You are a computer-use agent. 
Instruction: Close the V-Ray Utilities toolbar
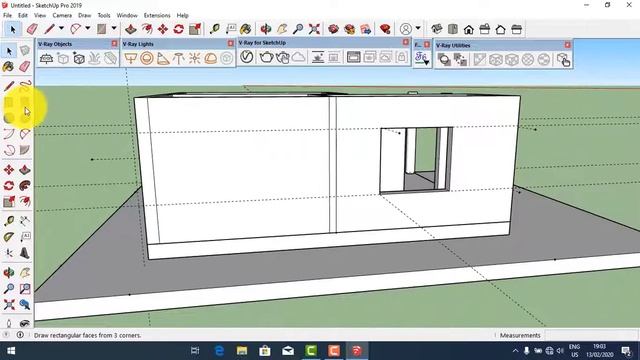point(567,45)
